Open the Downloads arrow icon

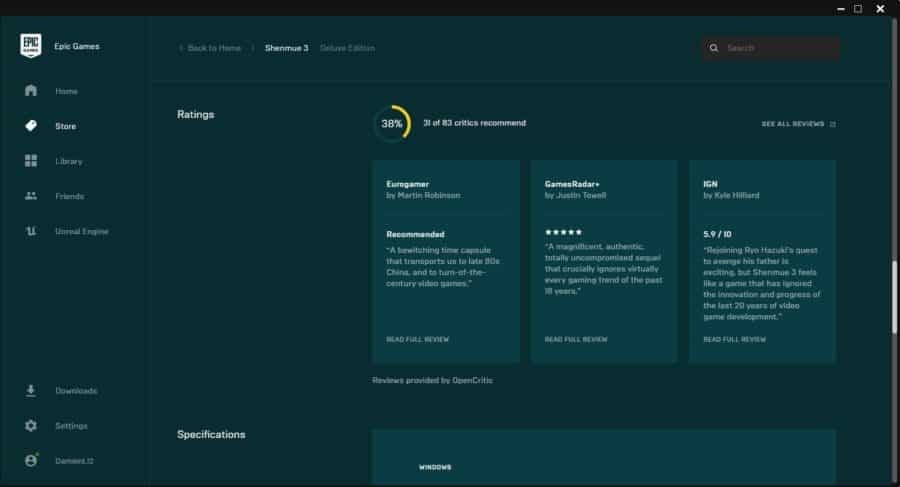pos(31,391)
